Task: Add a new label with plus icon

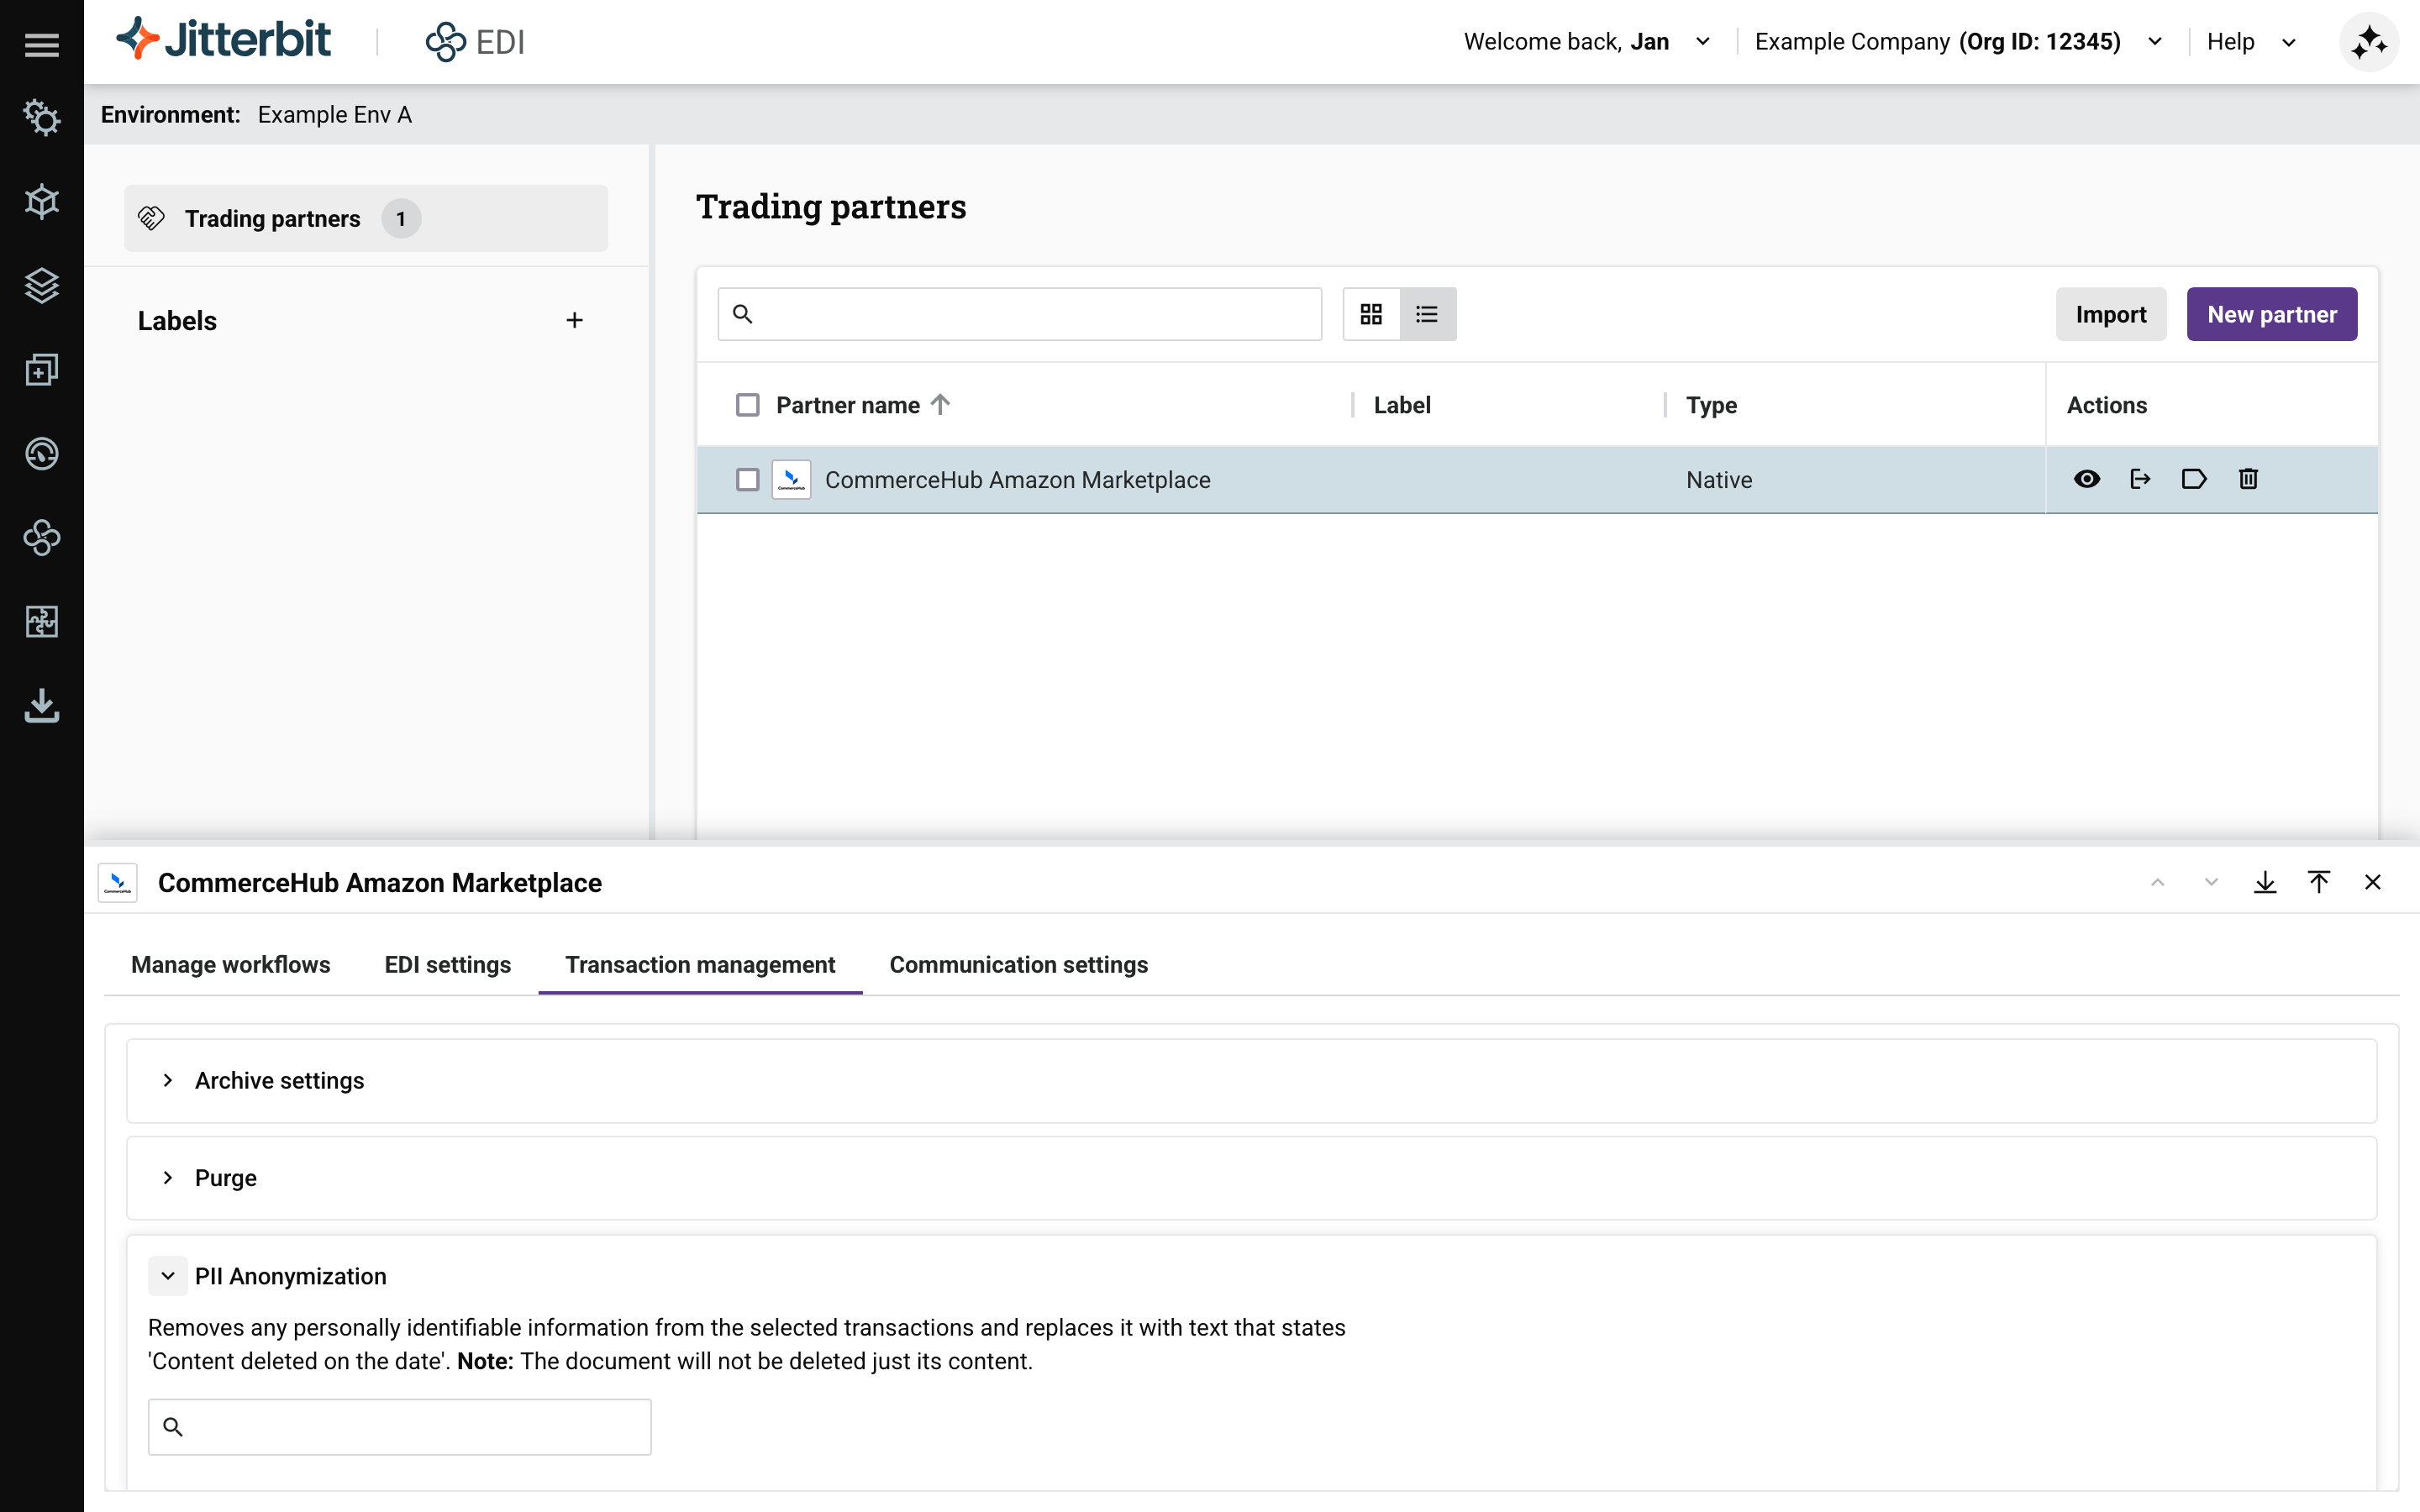Action: (x=574, y=320)
